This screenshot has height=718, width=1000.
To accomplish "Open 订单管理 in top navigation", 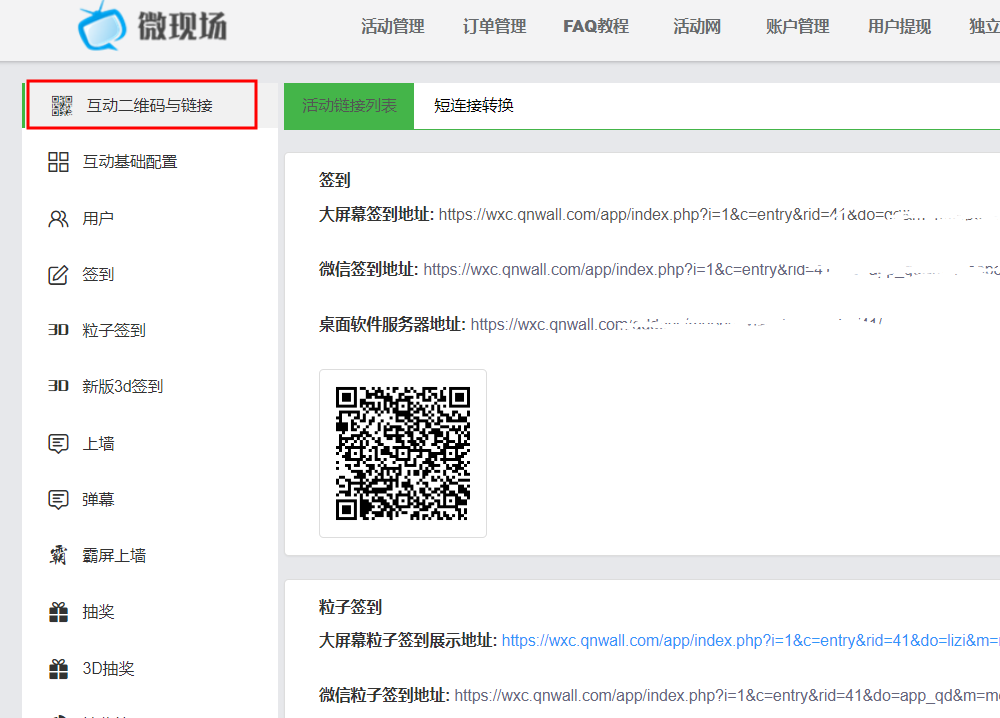I will tap(494, 27).
